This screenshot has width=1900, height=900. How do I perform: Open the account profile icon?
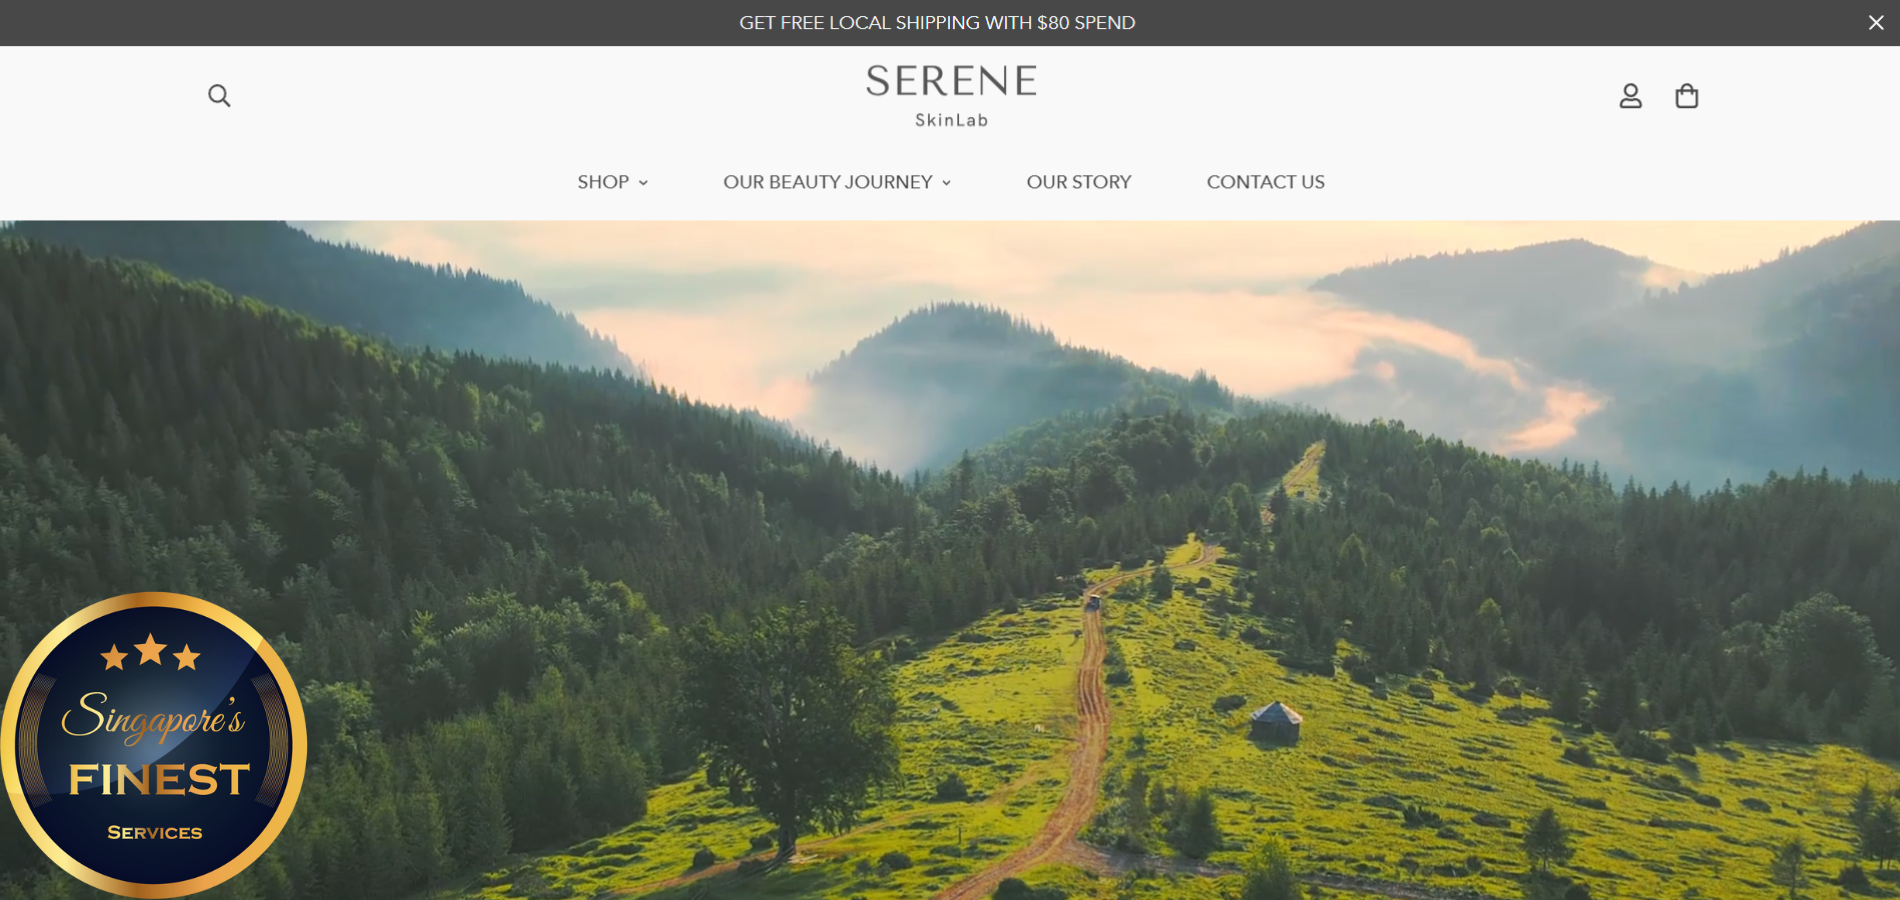pos(1631,96)
